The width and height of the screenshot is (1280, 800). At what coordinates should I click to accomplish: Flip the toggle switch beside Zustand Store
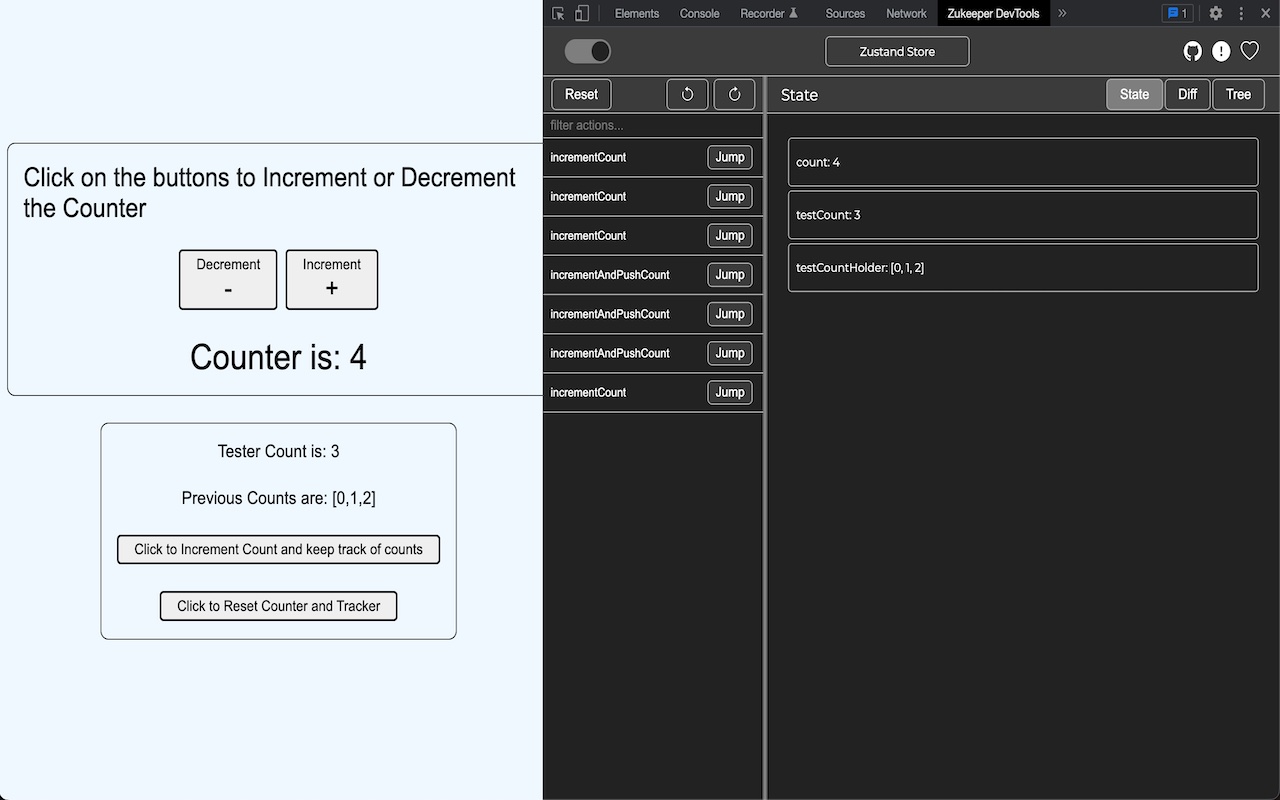click(x=588, y=50)
